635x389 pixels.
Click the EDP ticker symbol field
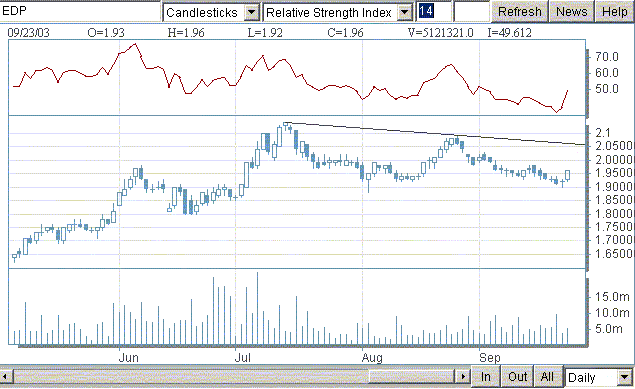tap(80, 11)
